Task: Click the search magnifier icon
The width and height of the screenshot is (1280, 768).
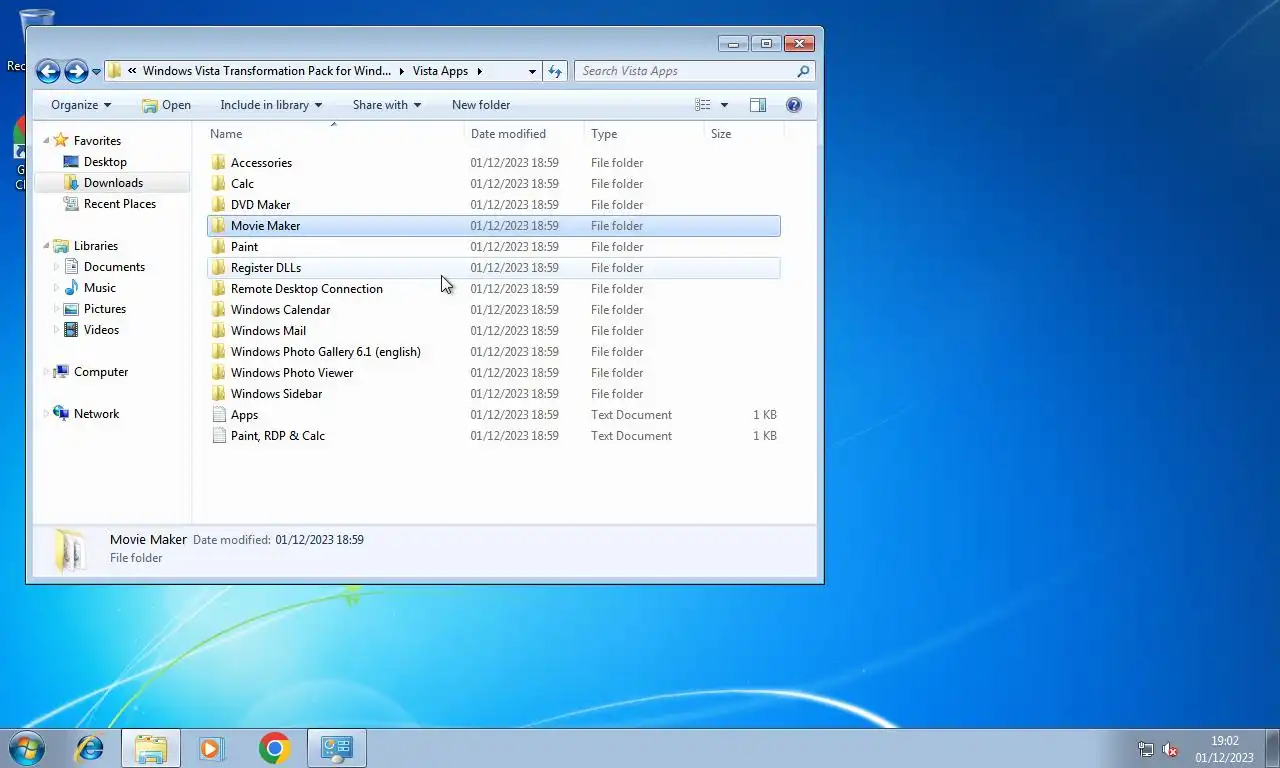Action: [803, 71]
